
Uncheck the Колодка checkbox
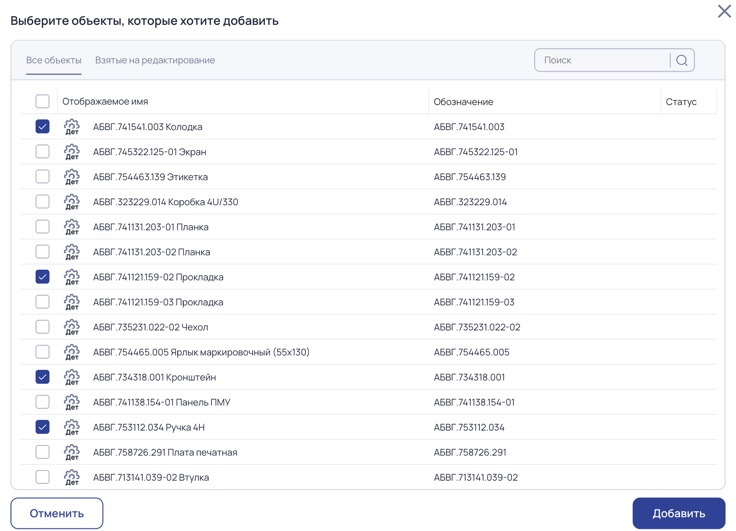tap(42, 127)
